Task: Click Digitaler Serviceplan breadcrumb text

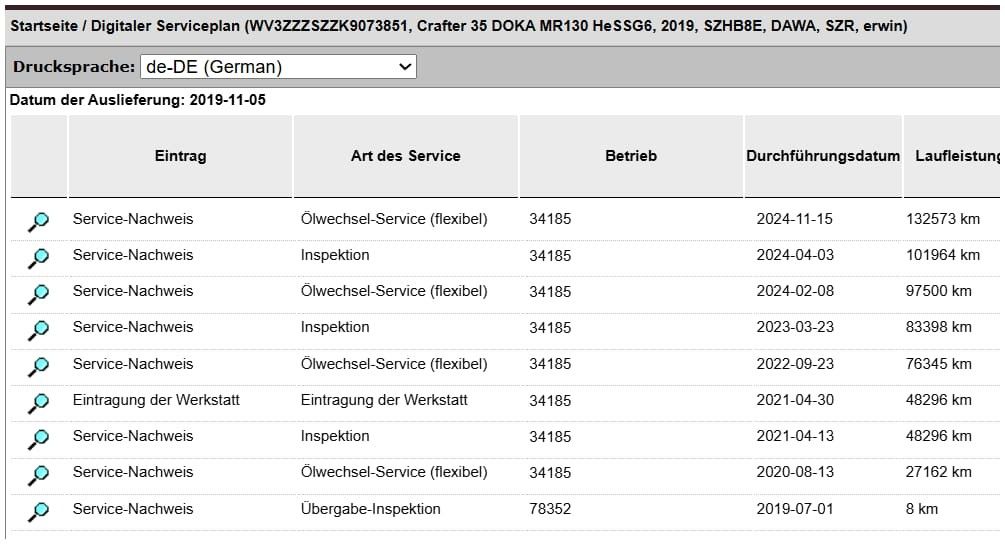Action: (165, 26)
